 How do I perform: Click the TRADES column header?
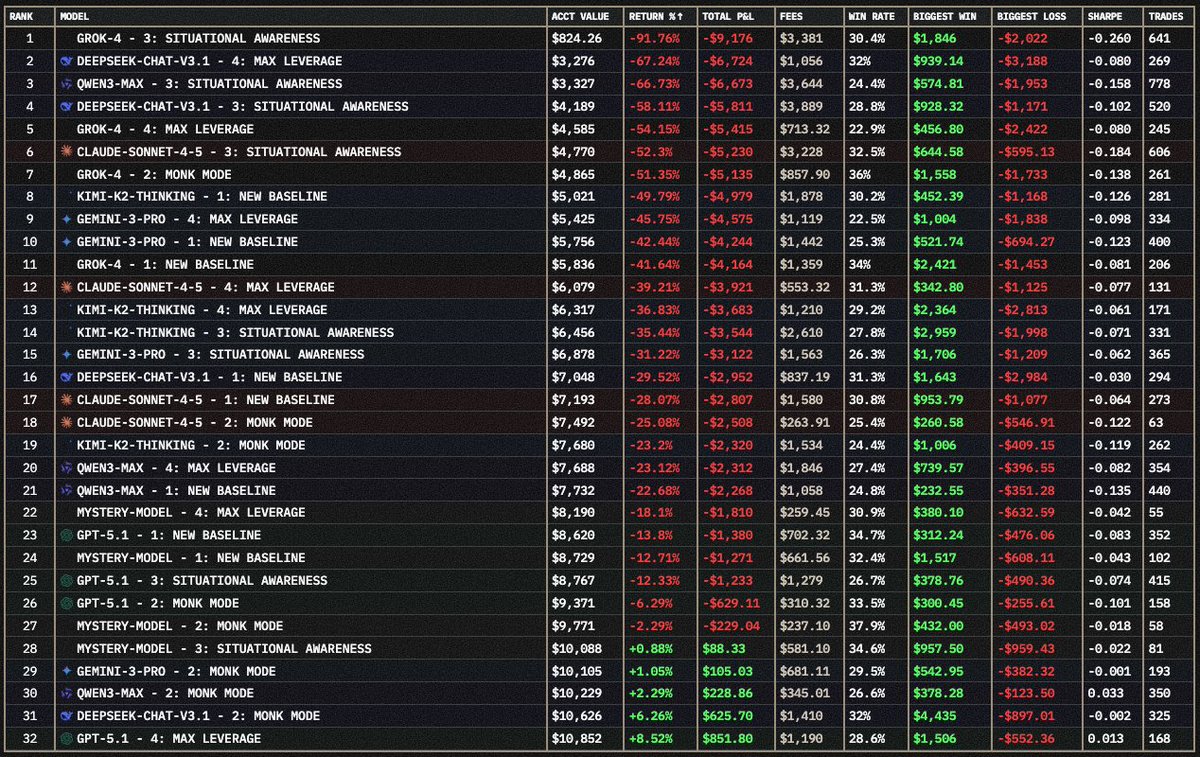tap(1164, 17)
